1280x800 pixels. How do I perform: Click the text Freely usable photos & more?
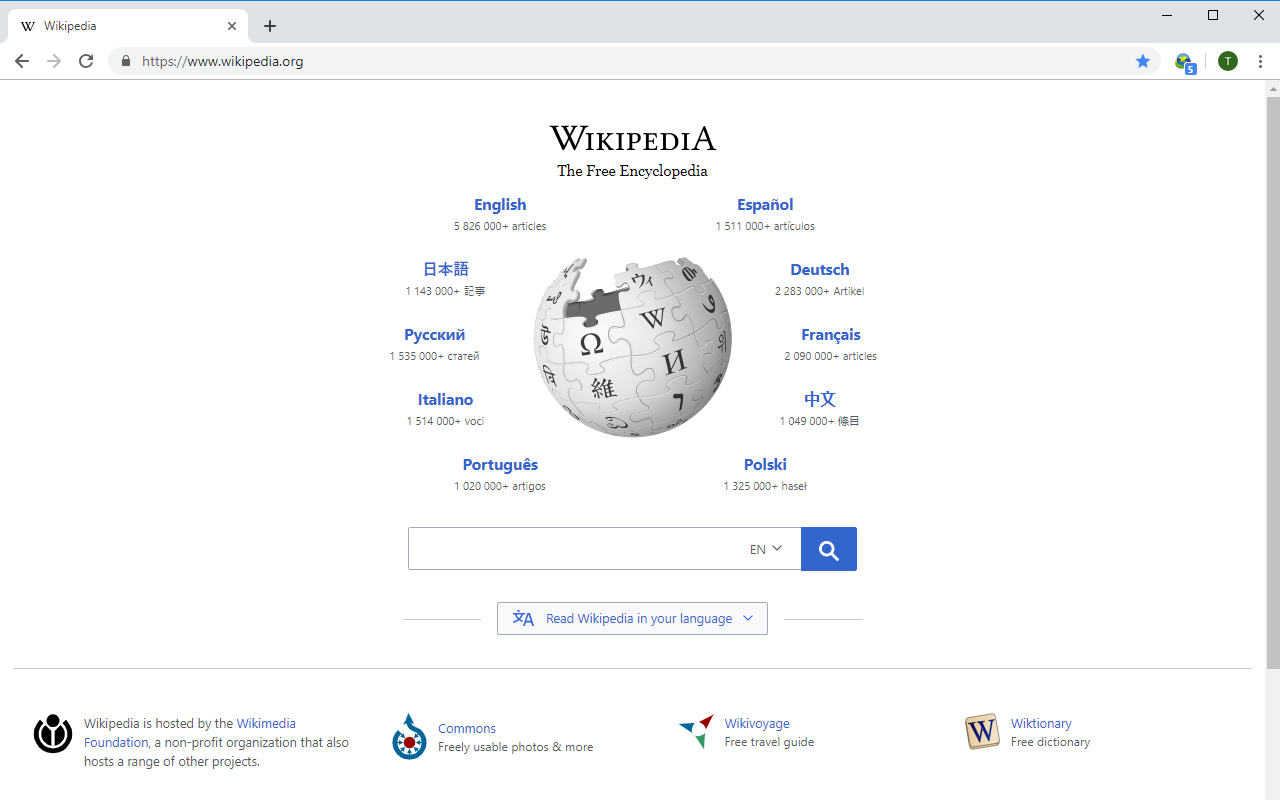pos(515,747)
